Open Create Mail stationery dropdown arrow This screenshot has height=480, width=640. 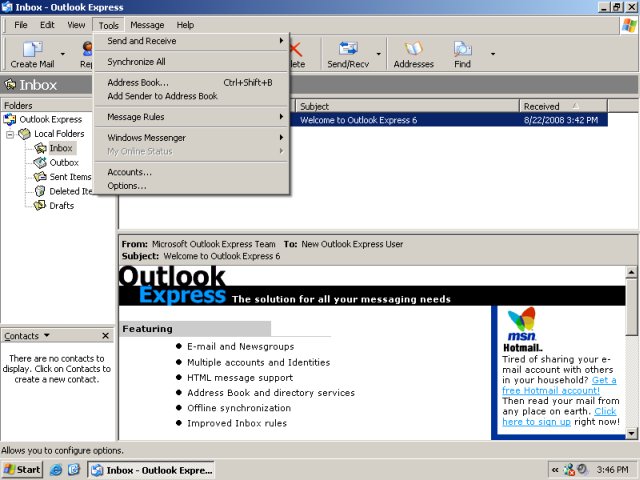pos(62,54)
